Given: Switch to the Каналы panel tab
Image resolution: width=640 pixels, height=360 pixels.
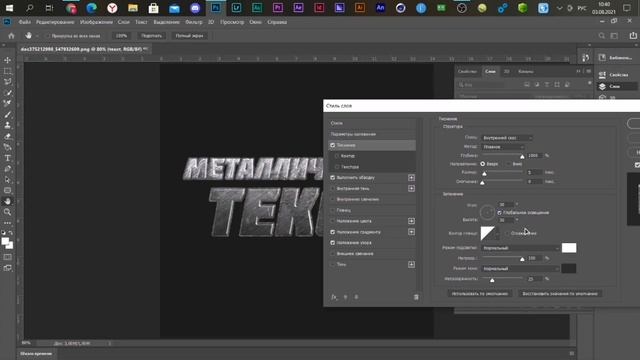Looking at the screenshot, I should tap(526, 71).
